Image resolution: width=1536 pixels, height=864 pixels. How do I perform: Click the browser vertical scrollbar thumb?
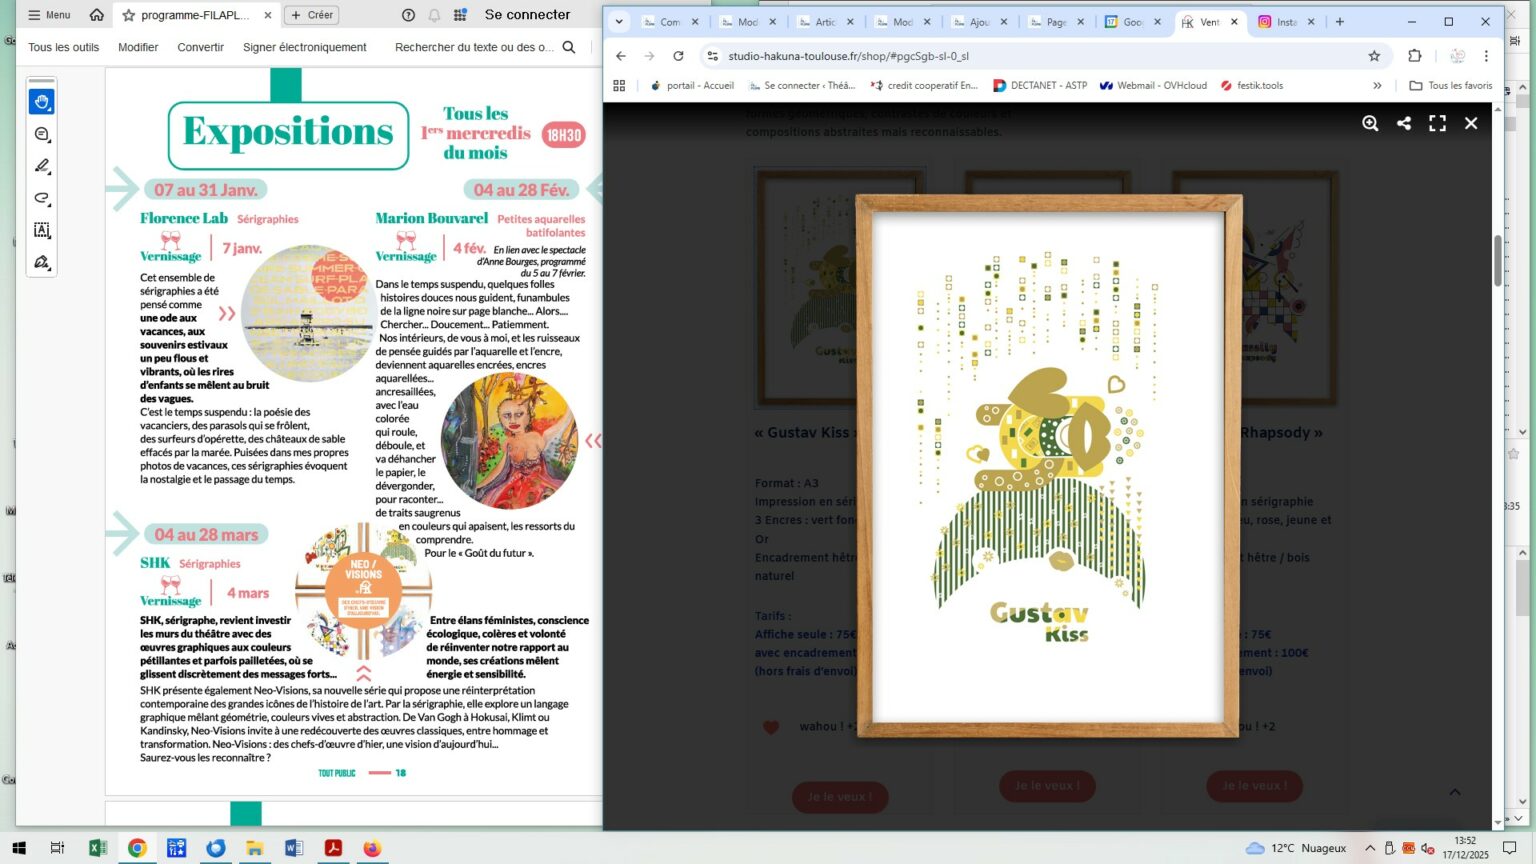tap(1497, 260)
